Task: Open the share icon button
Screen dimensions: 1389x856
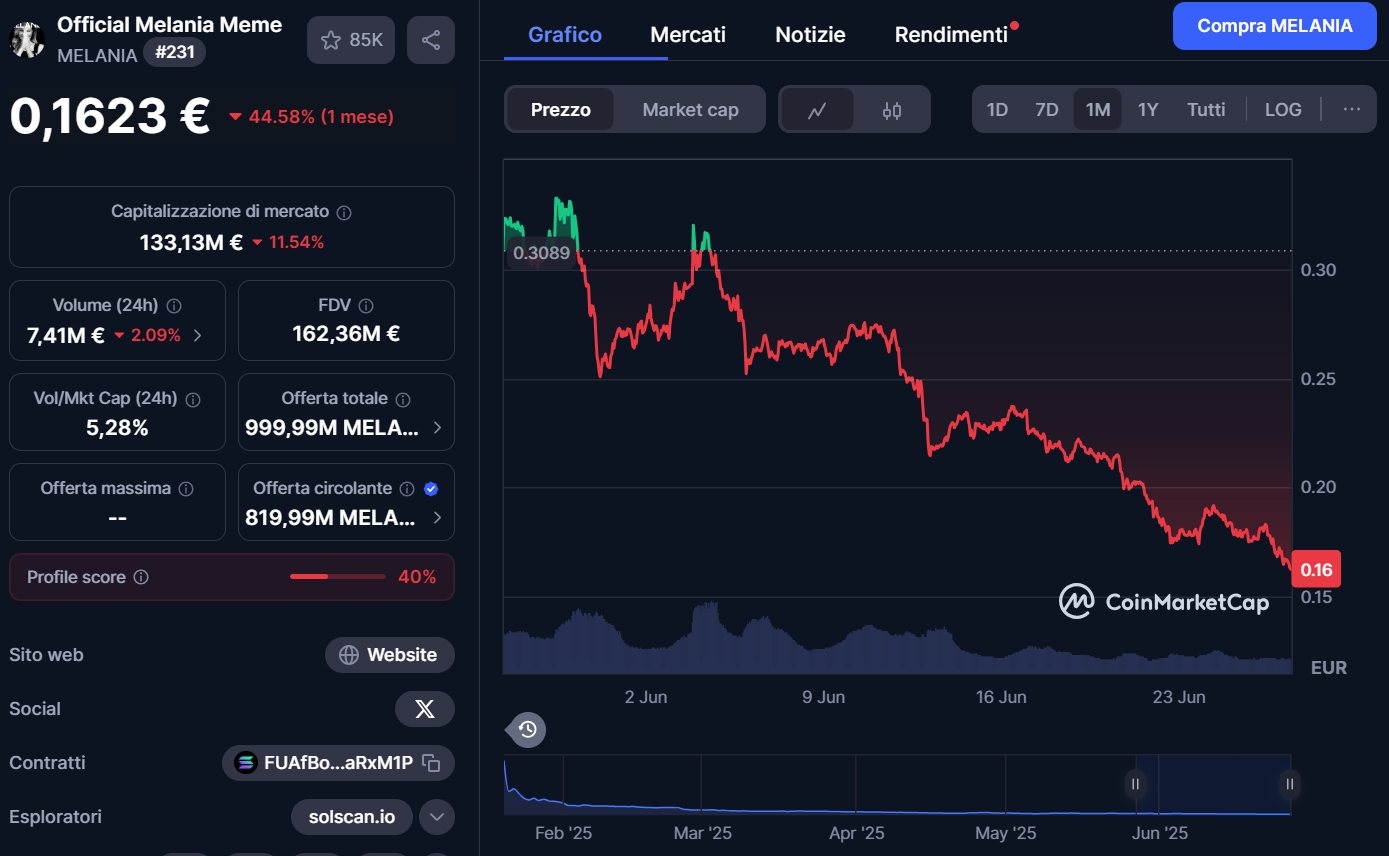Action: pos(431,40)
